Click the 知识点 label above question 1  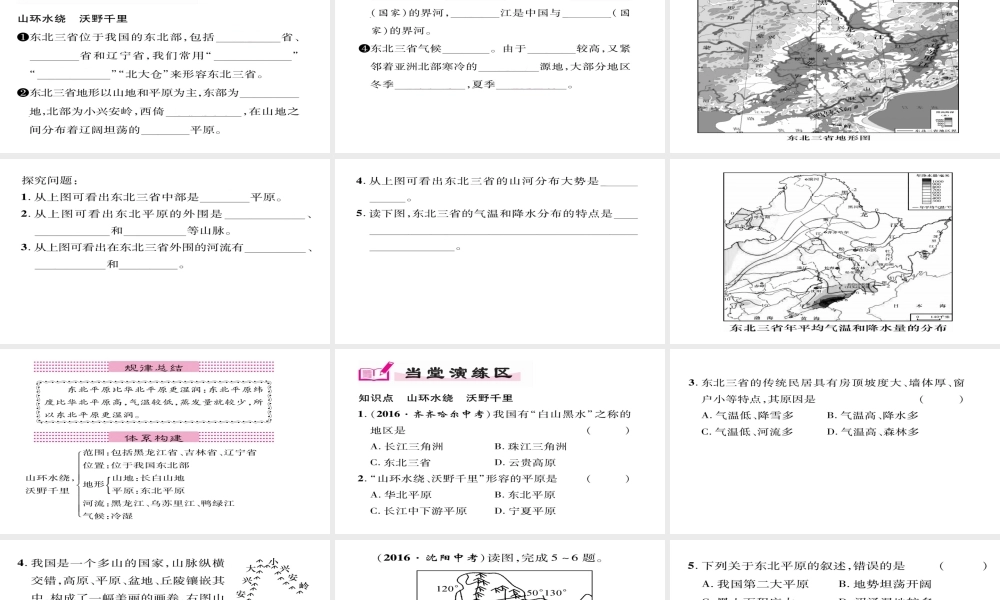pos(376,398)
